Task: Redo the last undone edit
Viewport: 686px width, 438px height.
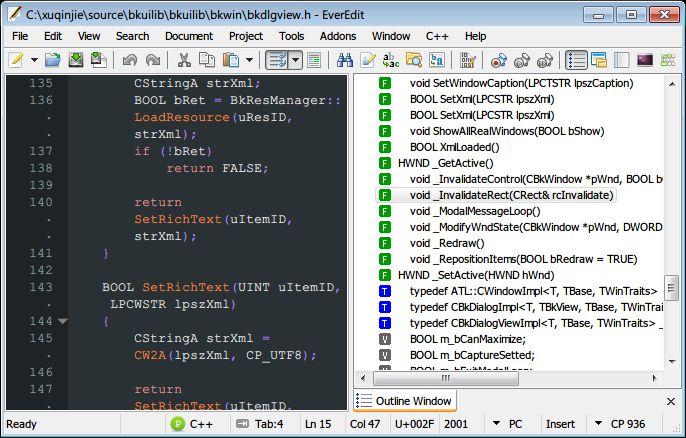Action: pyautogui.click(x=153, y=60)
